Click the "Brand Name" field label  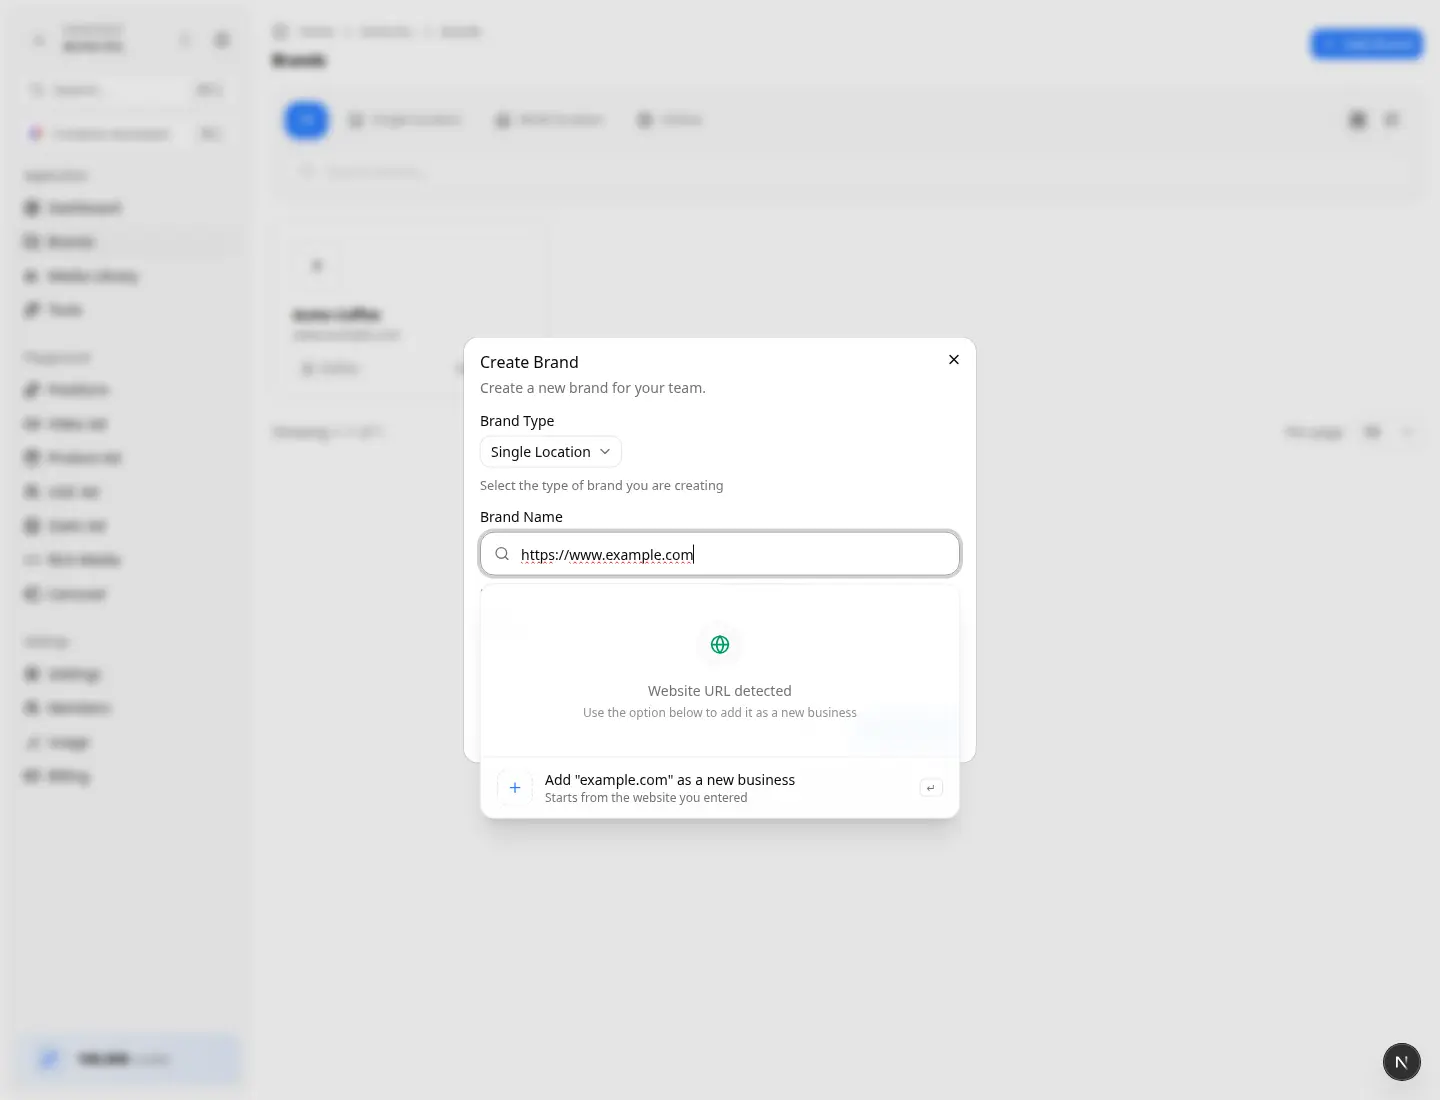521,517
